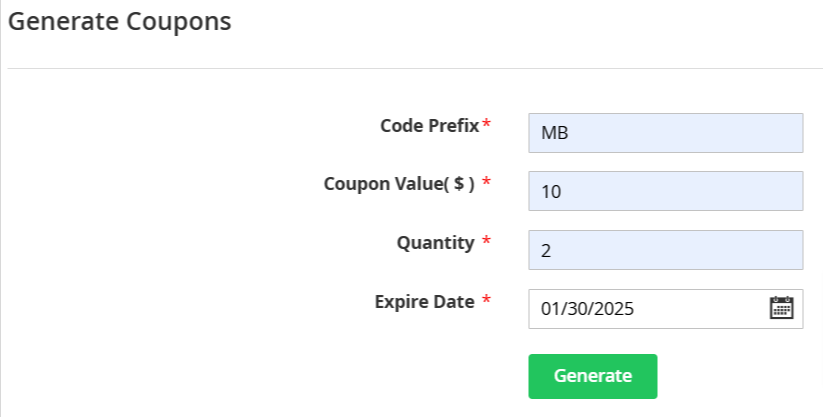Click the Generate Coupons heading
Screen dimensions: 823x417
(120, 22)
